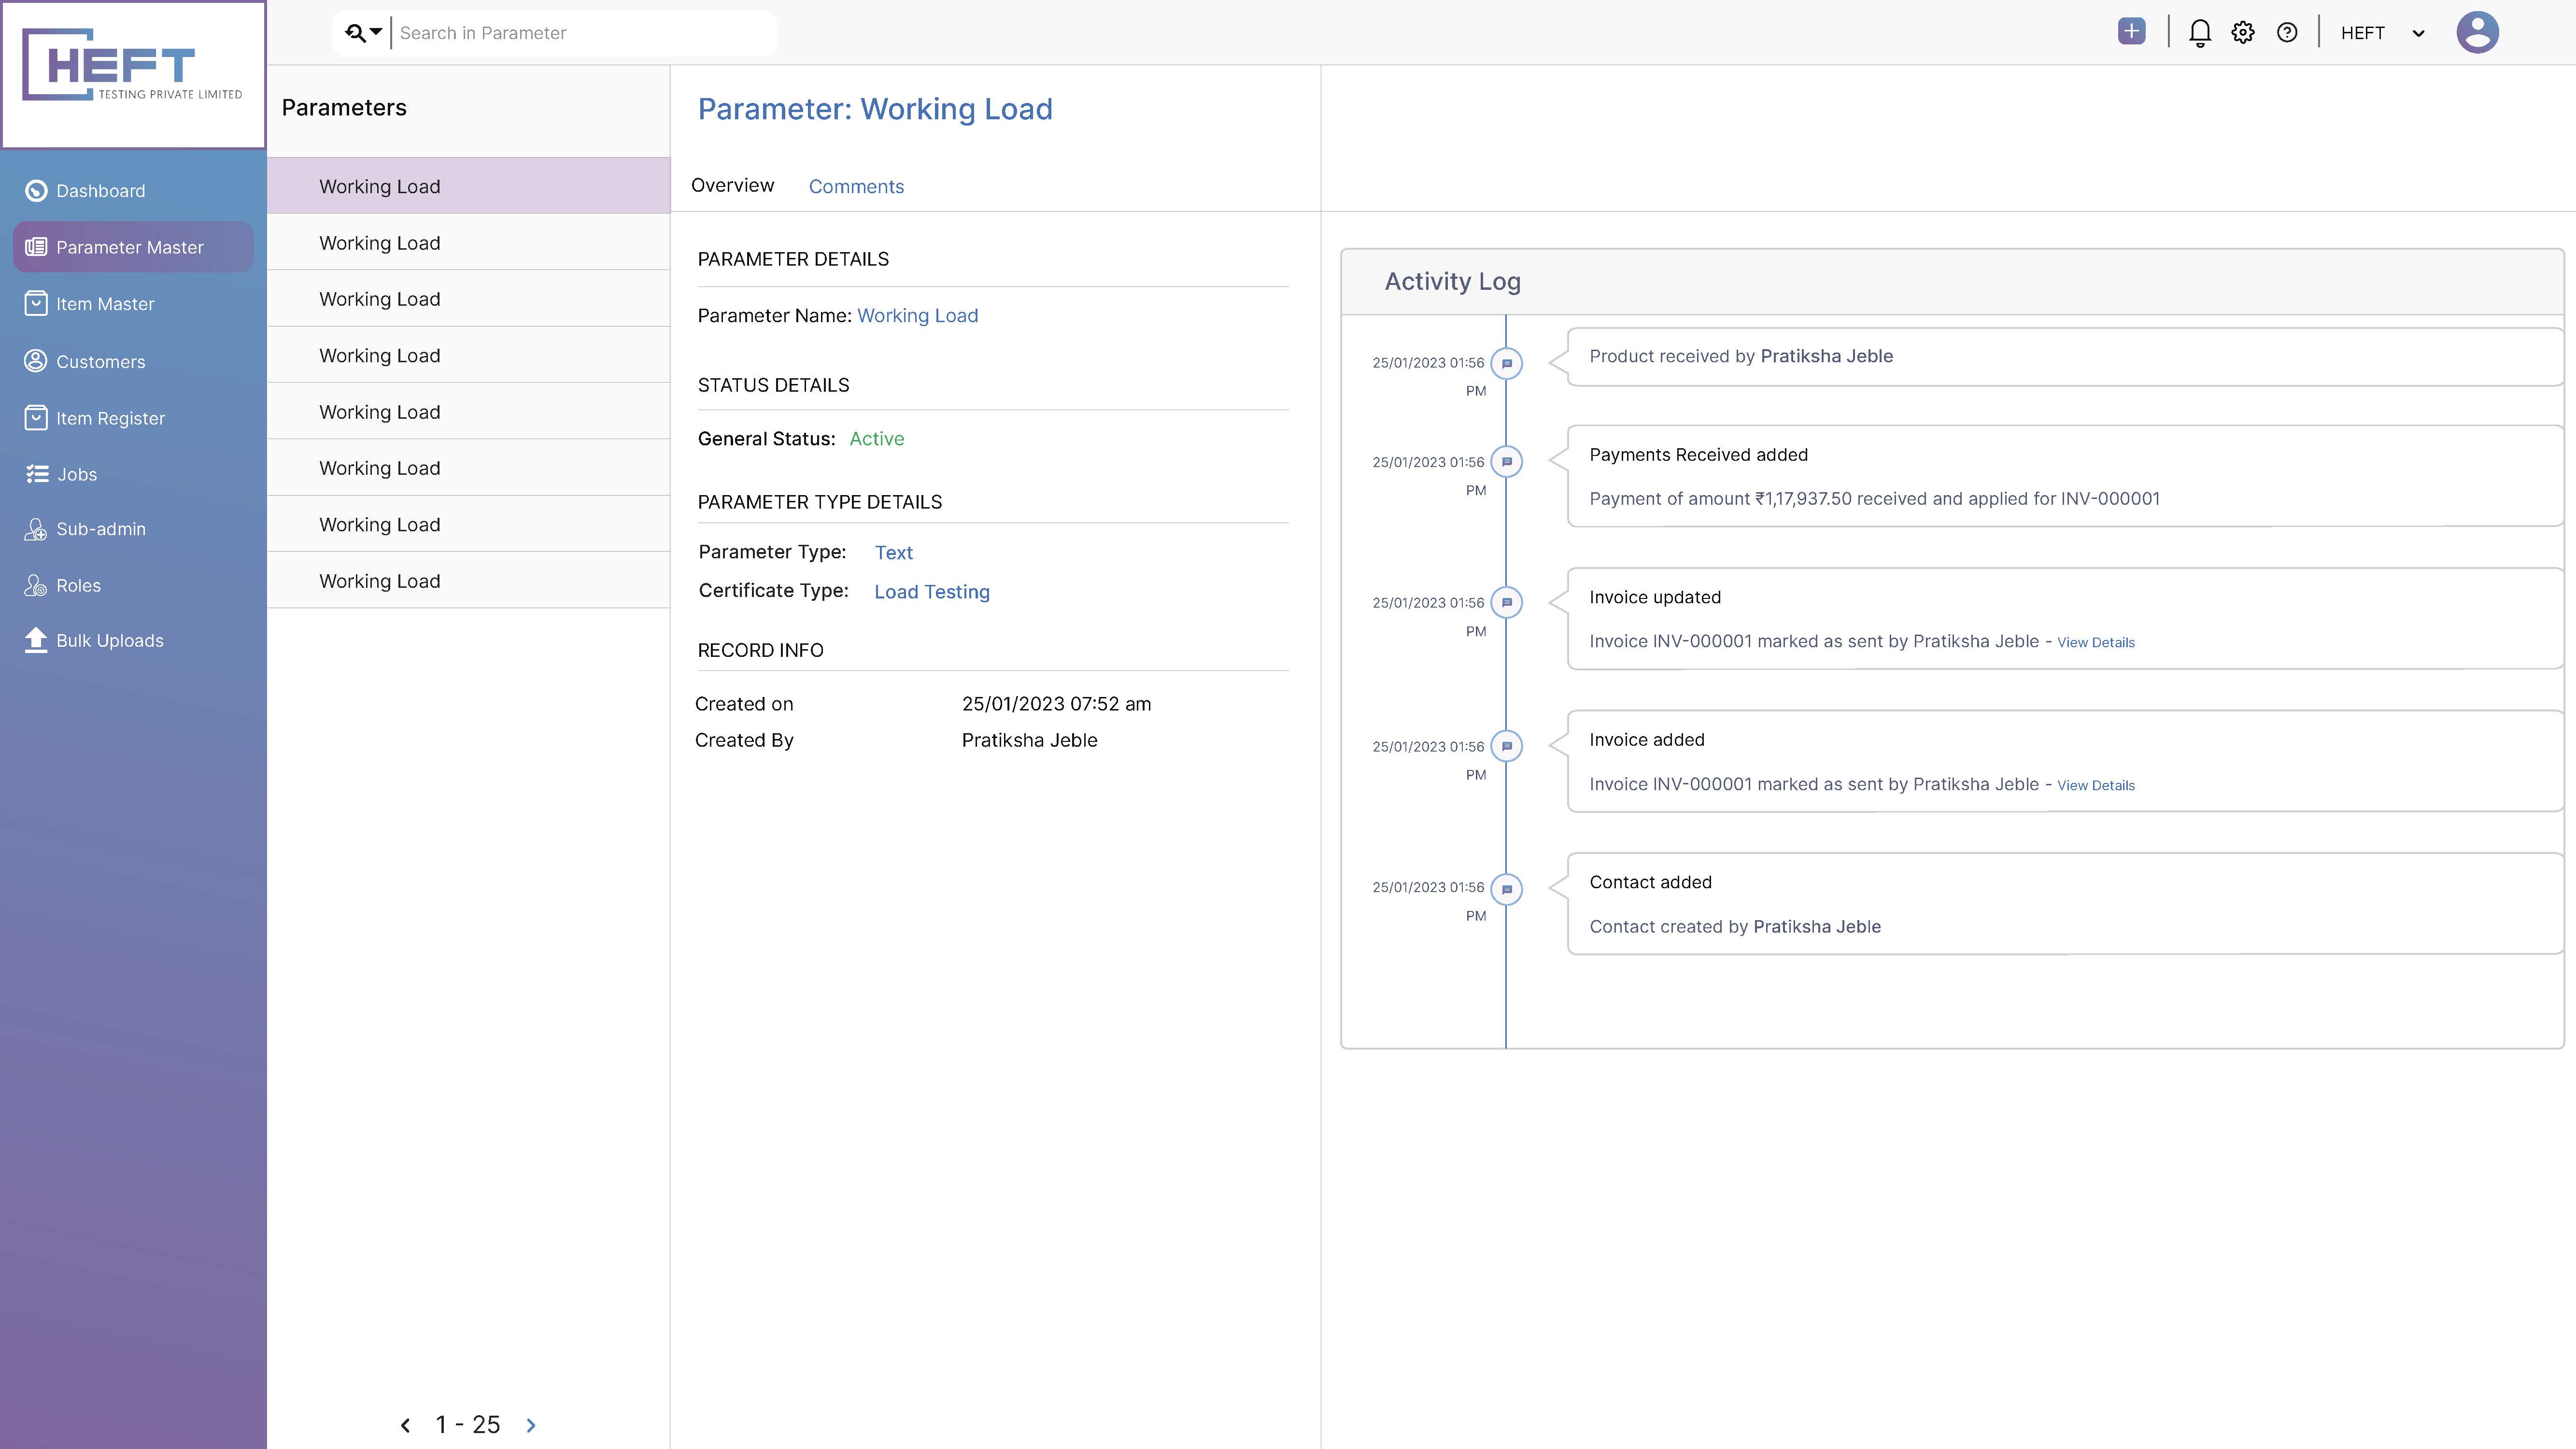Viewport: 2576px width, 1449px height.
Task: Click the Payments Received activity marker
Action: (x=1507, y=462)
